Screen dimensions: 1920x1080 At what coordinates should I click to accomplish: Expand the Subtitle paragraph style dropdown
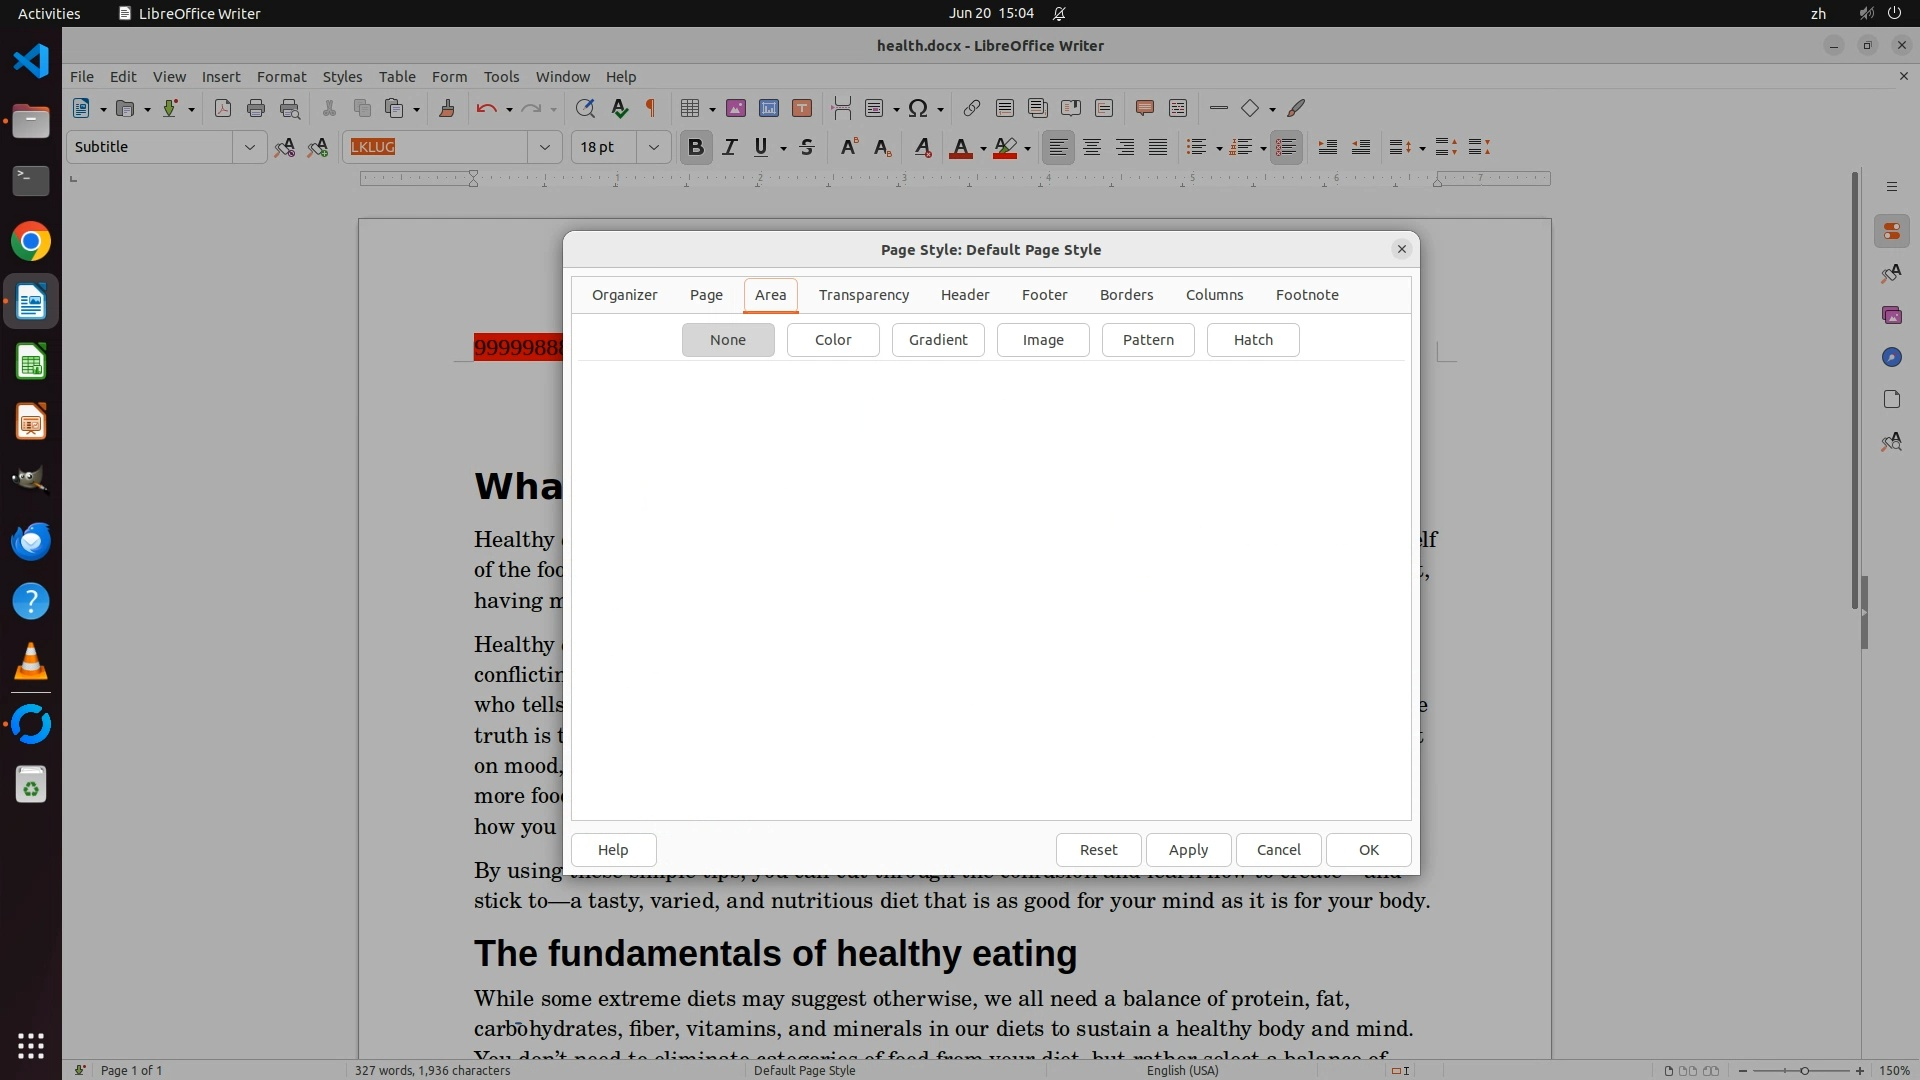point(249,147)
